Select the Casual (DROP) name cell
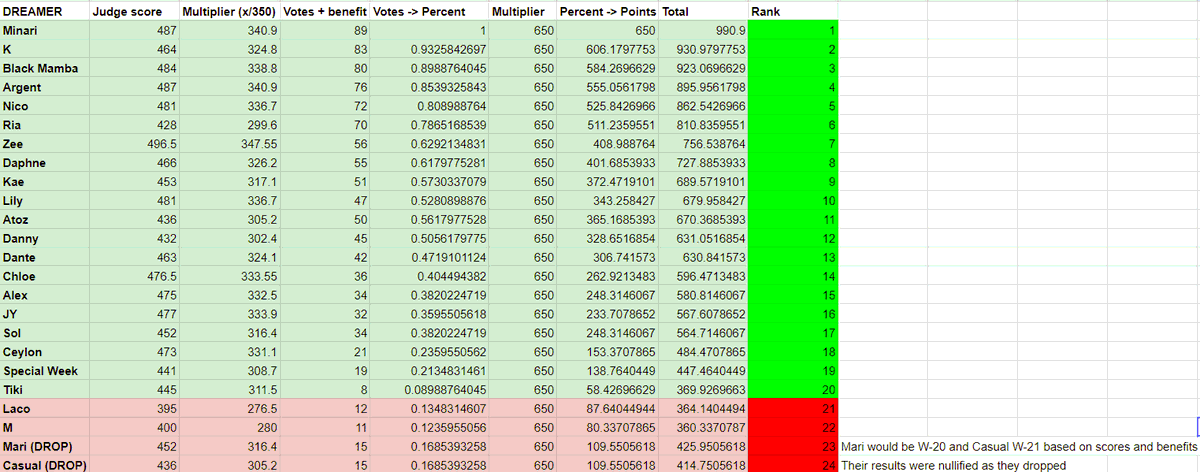 coord(45,467)
